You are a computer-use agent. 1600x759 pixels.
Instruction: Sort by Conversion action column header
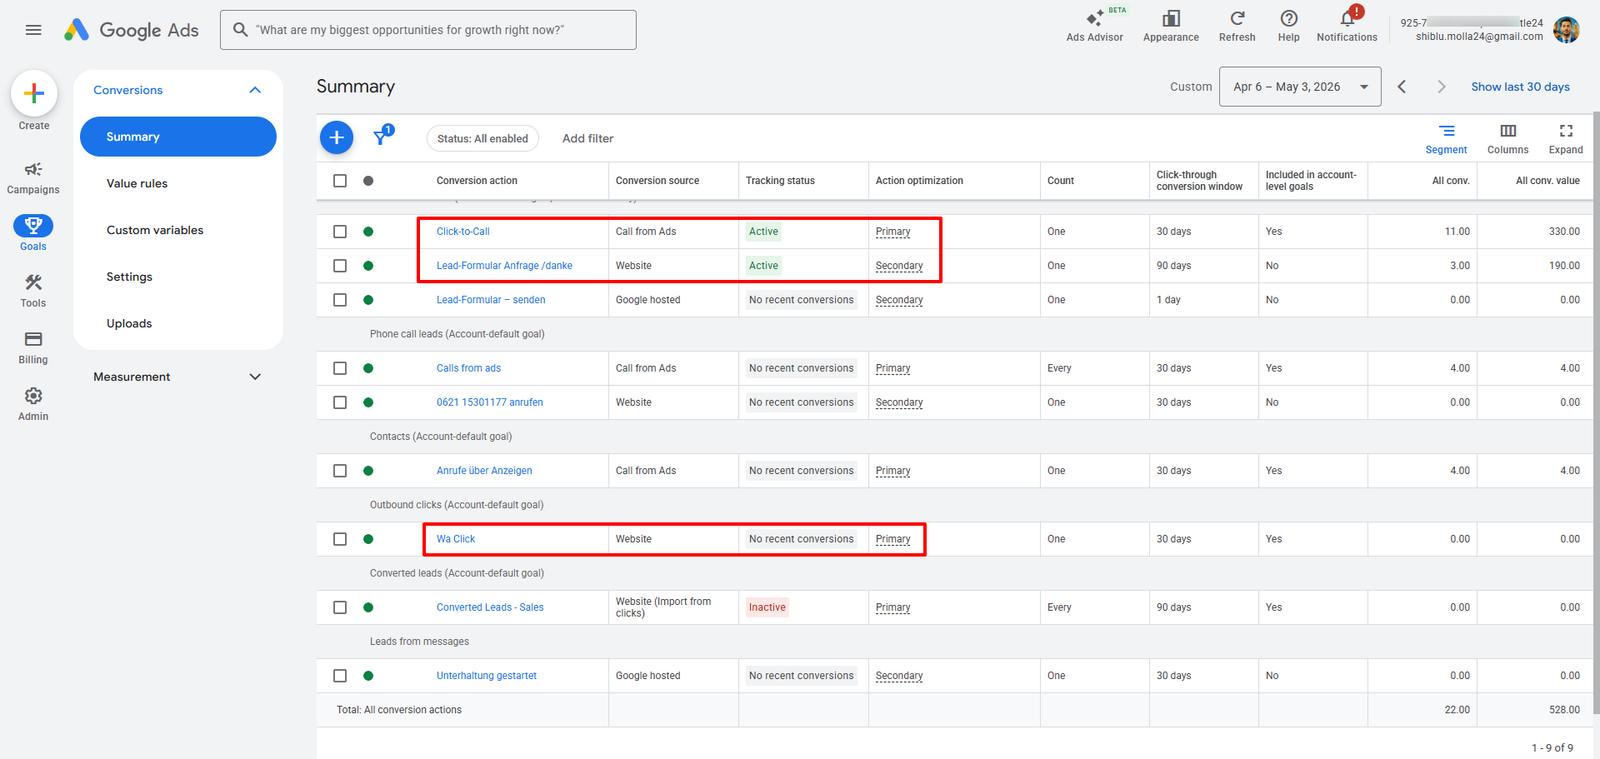tap(477, 181)
